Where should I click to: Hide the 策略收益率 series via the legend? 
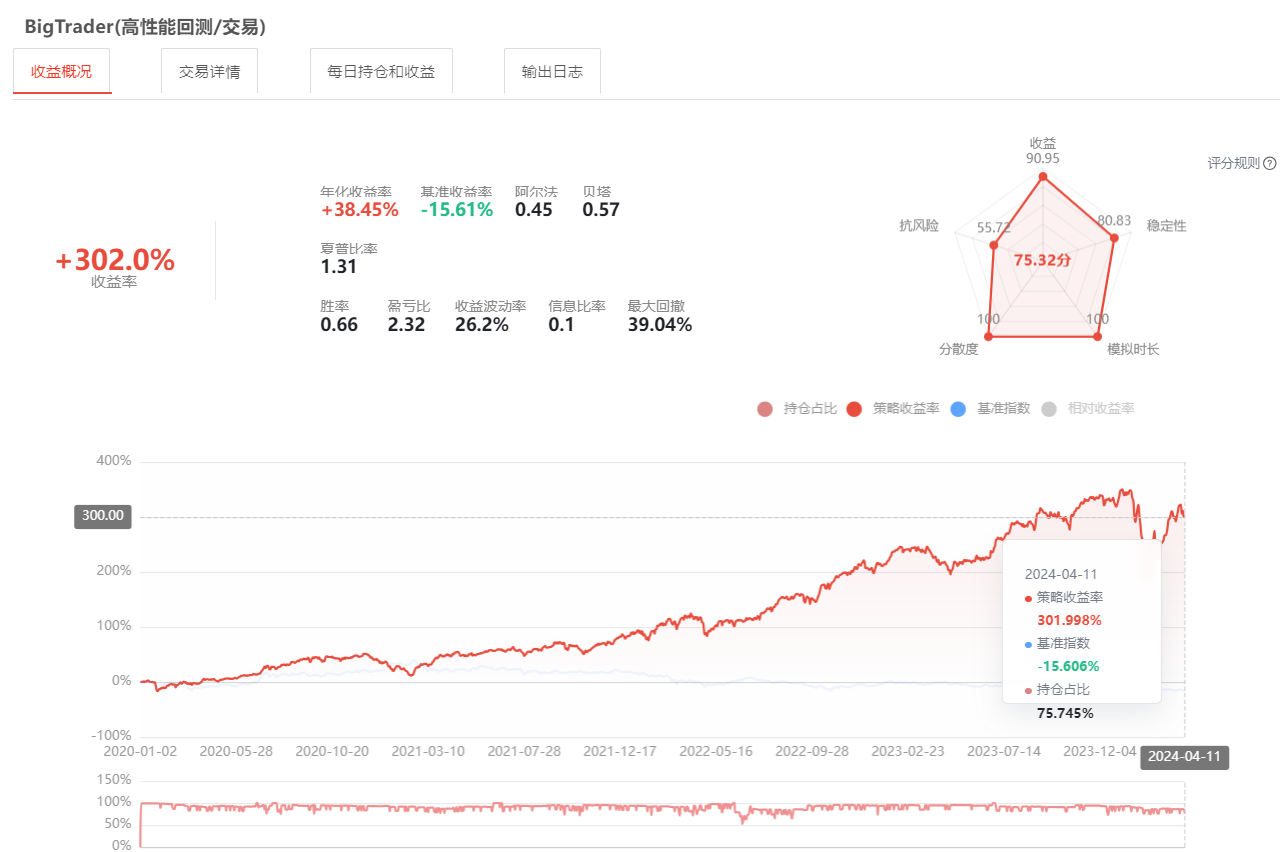pyautogui.click(x=893, y=408)
